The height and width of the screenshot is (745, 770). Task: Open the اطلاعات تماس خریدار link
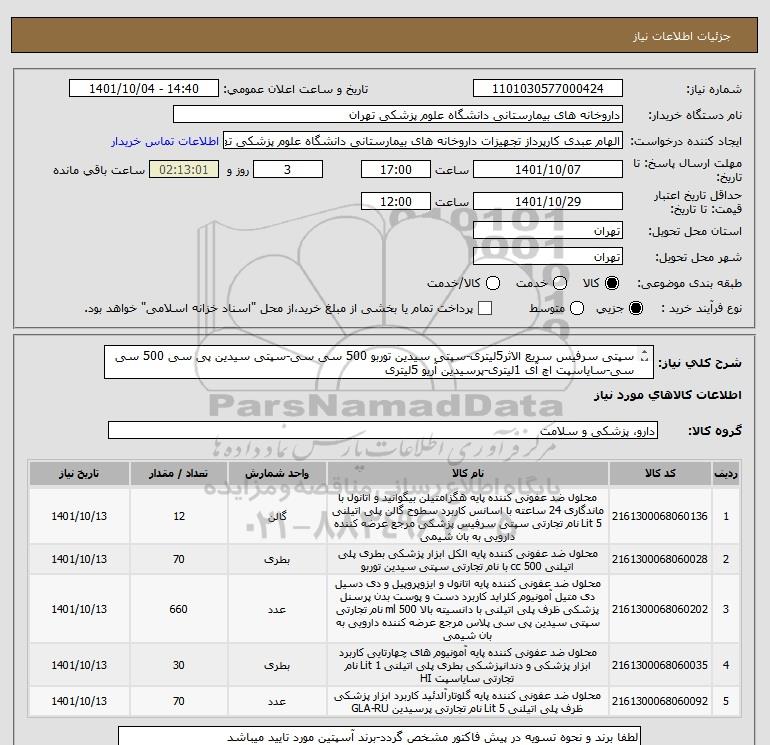click(165, 141)
